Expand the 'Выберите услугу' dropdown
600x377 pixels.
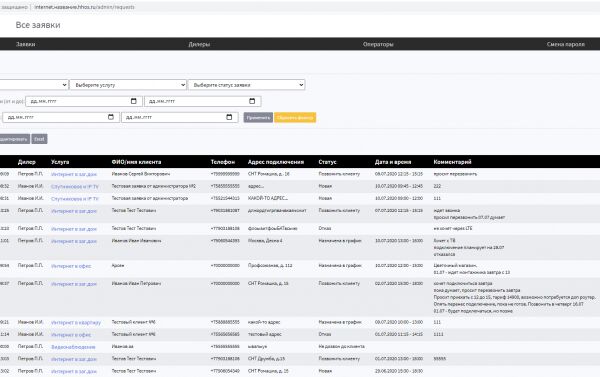tap(128, 85)
